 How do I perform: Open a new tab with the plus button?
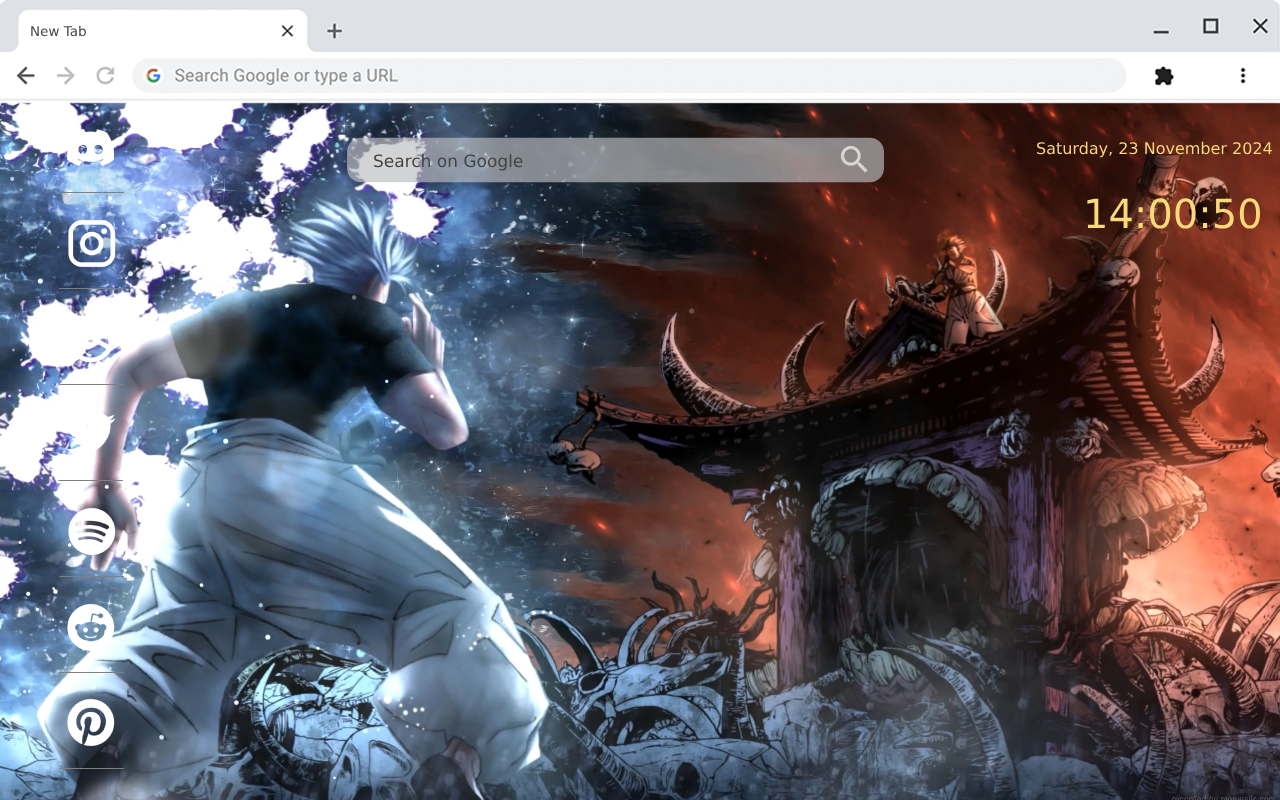pos(333,31)
